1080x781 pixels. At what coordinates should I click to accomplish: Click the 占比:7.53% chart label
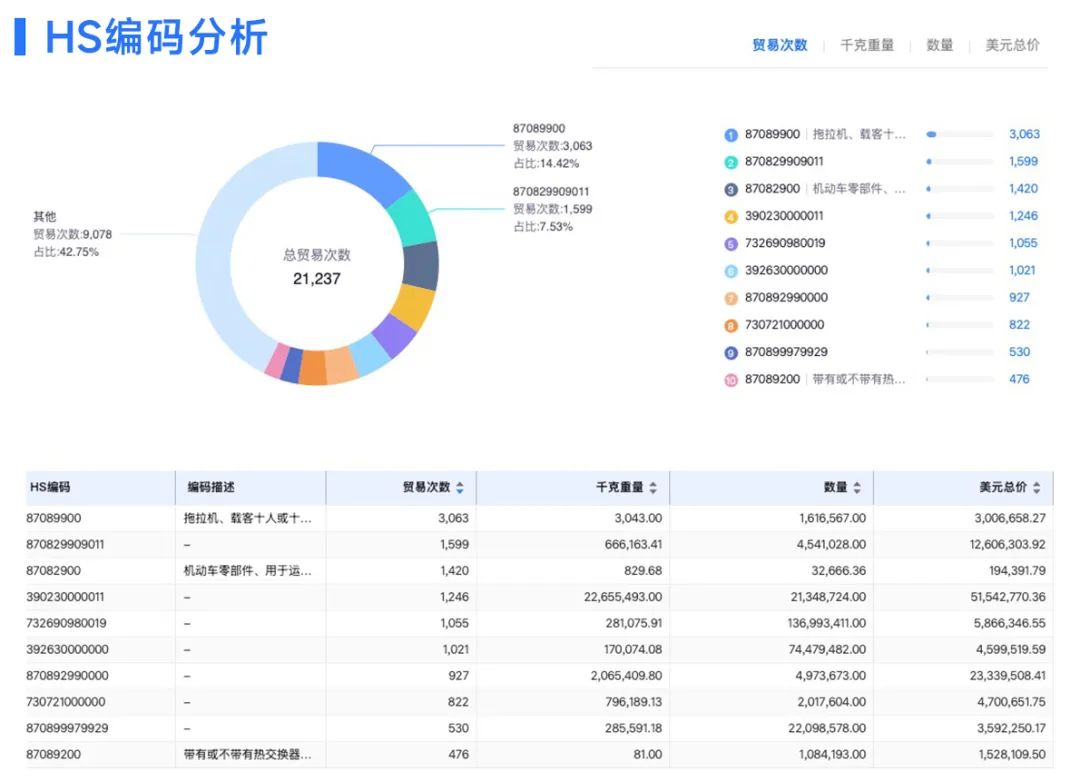point(543,227)
